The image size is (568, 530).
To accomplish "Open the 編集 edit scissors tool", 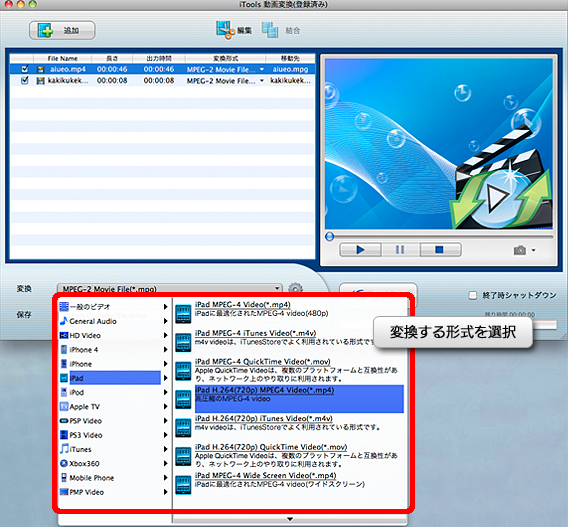I will click(234, 30).
